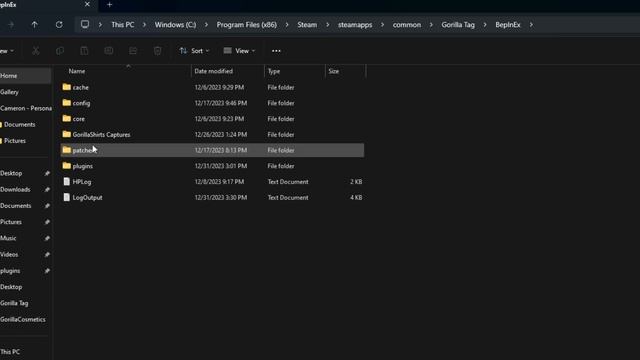Click the LogOutput text document icon

(x=67, y=197)
